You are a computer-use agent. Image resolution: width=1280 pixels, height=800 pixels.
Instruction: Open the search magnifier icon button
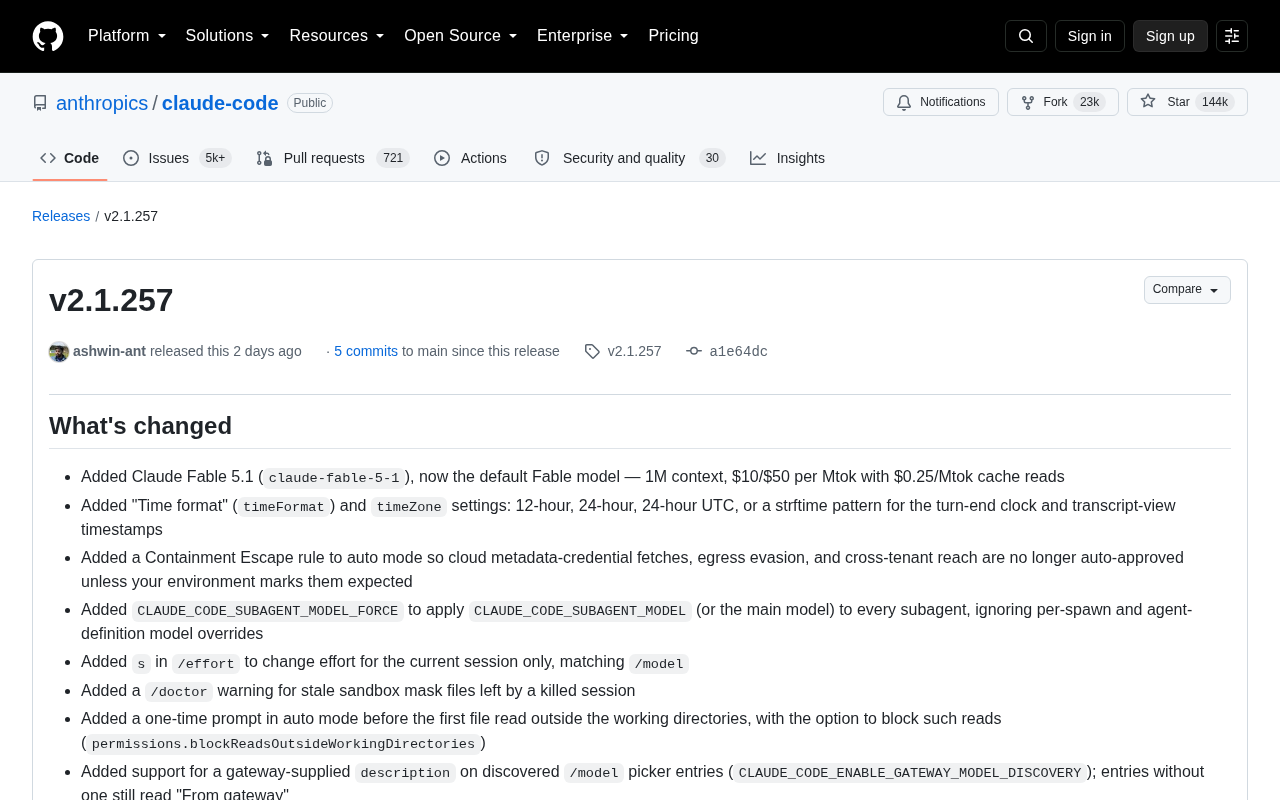coord(1026,36)
